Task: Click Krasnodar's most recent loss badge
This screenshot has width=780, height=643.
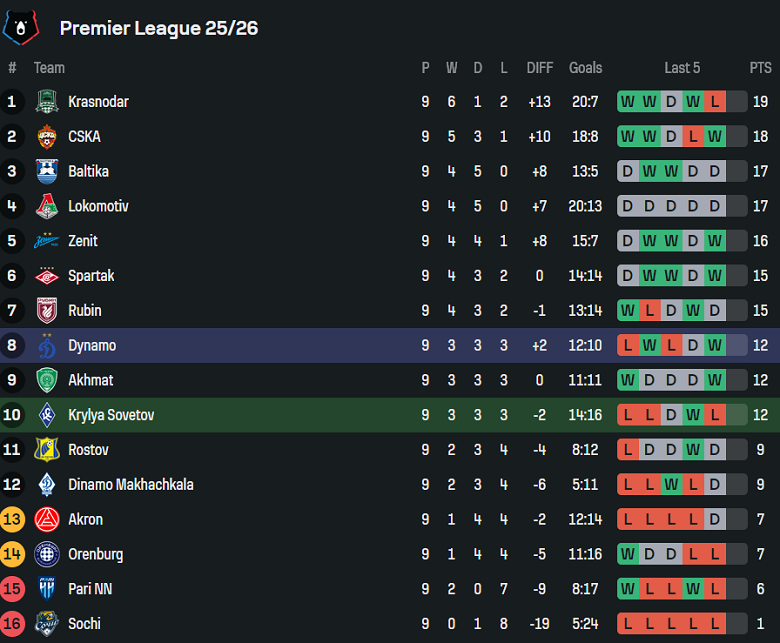Action: click(x=715, y=101)
